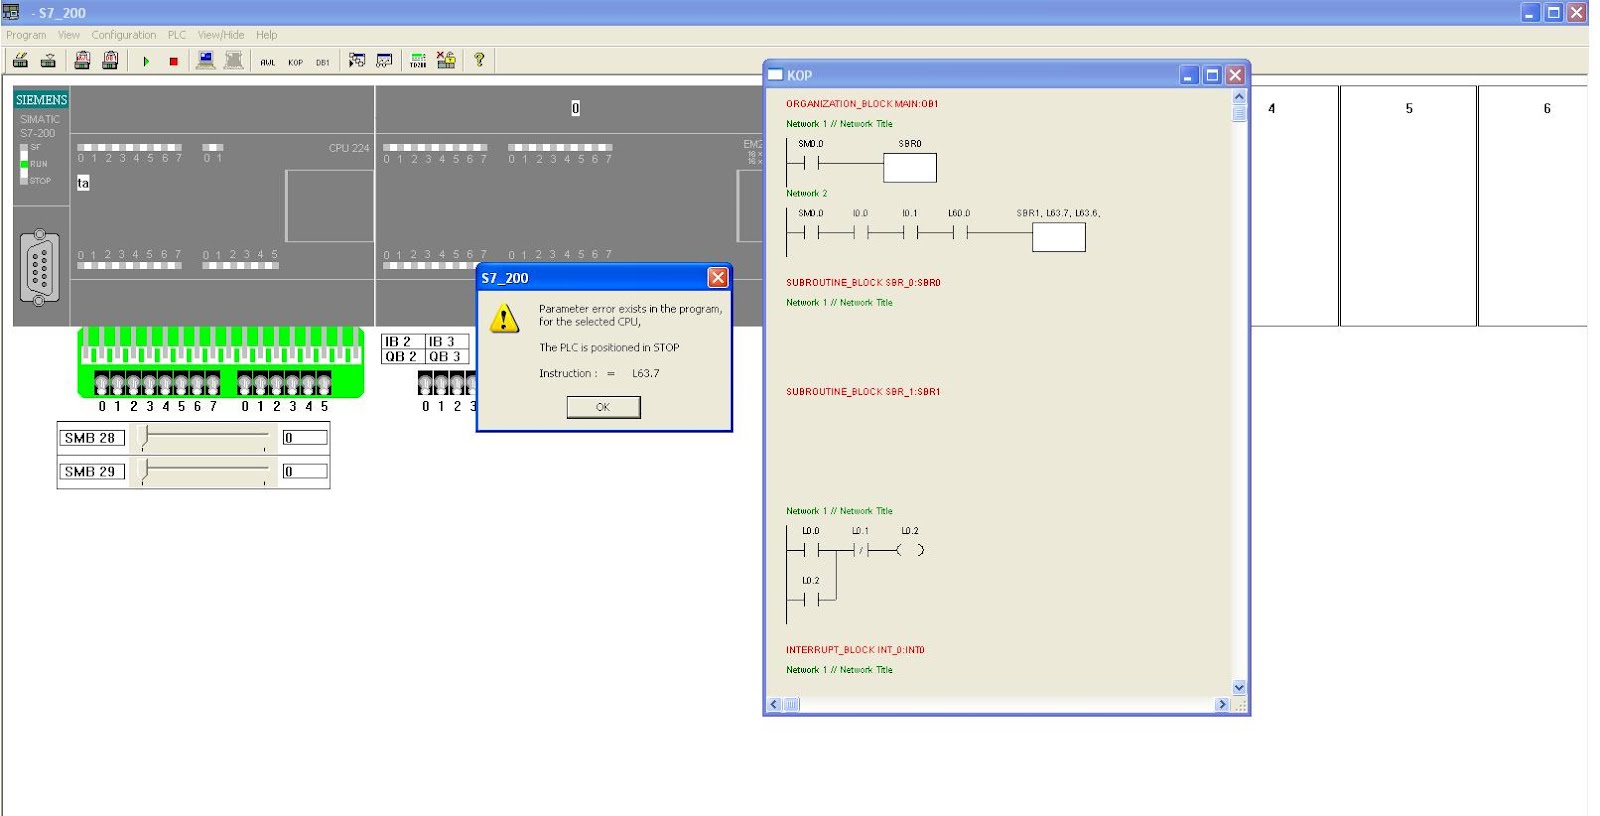The width and height of the screenshot is (1600, 816).
Task: Select empty module slot 6
Action: pyautogui.click(x=1533, y=205)
